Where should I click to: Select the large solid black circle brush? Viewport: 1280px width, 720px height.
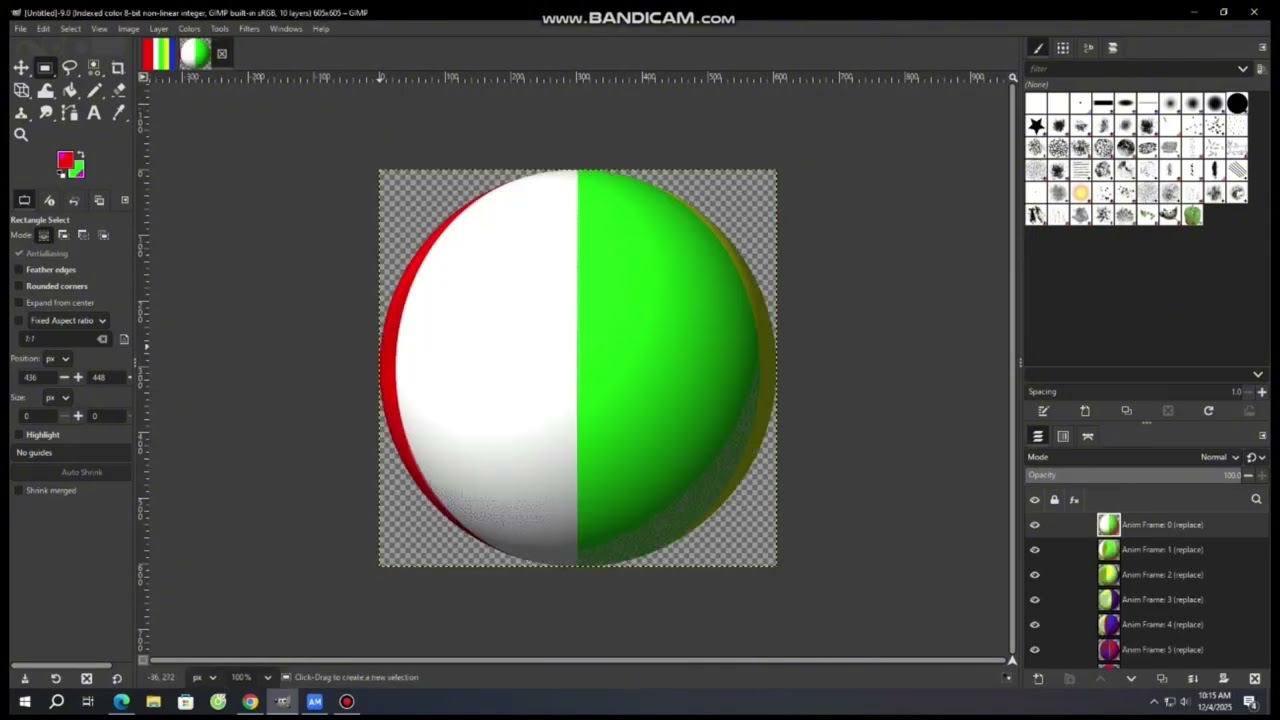[1237, 103]
